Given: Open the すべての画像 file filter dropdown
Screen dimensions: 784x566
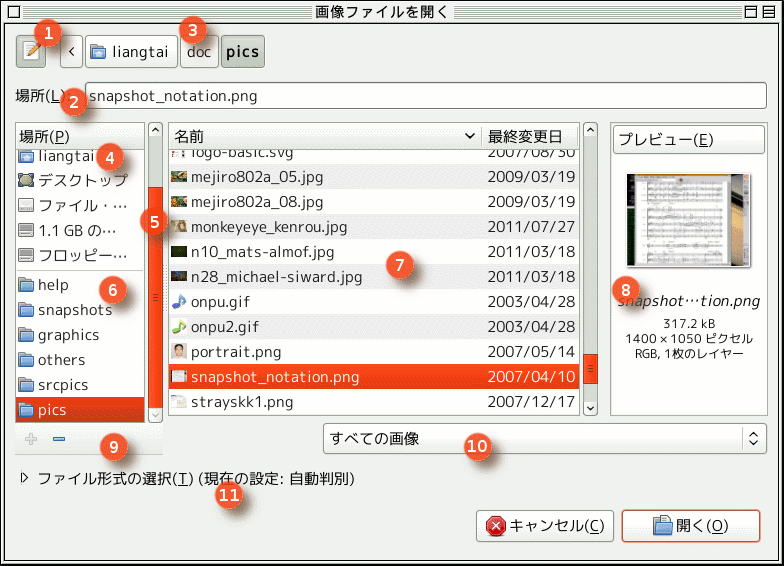Looking at the screenshot, I should 544,438.
